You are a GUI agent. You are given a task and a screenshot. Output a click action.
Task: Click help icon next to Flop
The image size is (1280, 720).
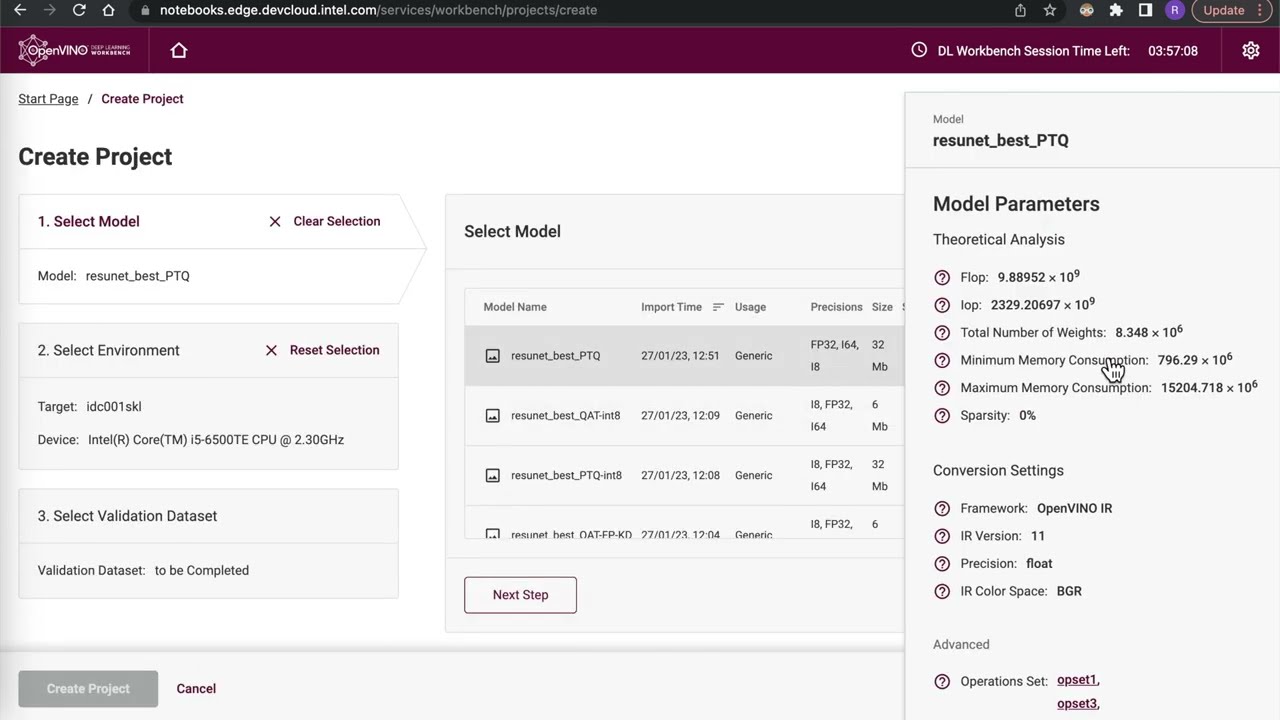coord(942,277)
